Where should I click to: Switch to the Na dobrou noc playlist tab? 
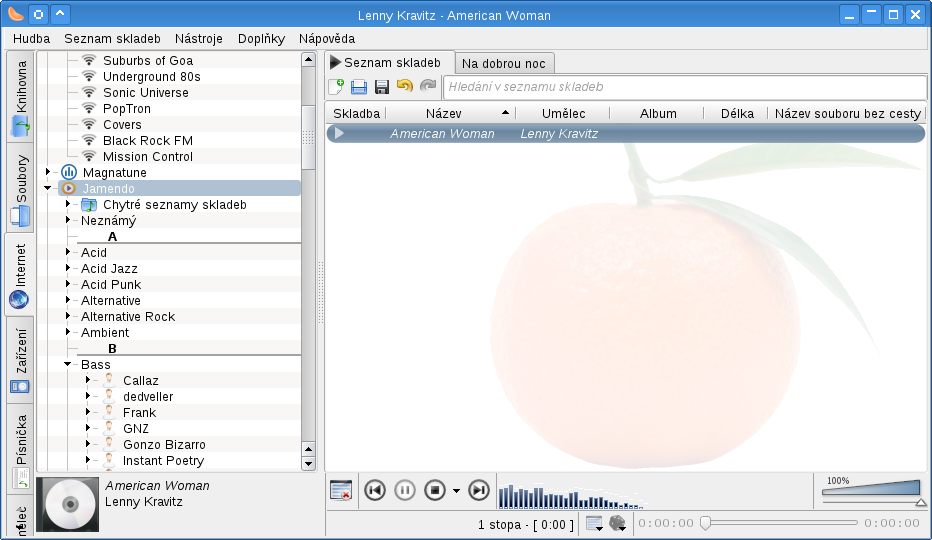coord(504,64)
